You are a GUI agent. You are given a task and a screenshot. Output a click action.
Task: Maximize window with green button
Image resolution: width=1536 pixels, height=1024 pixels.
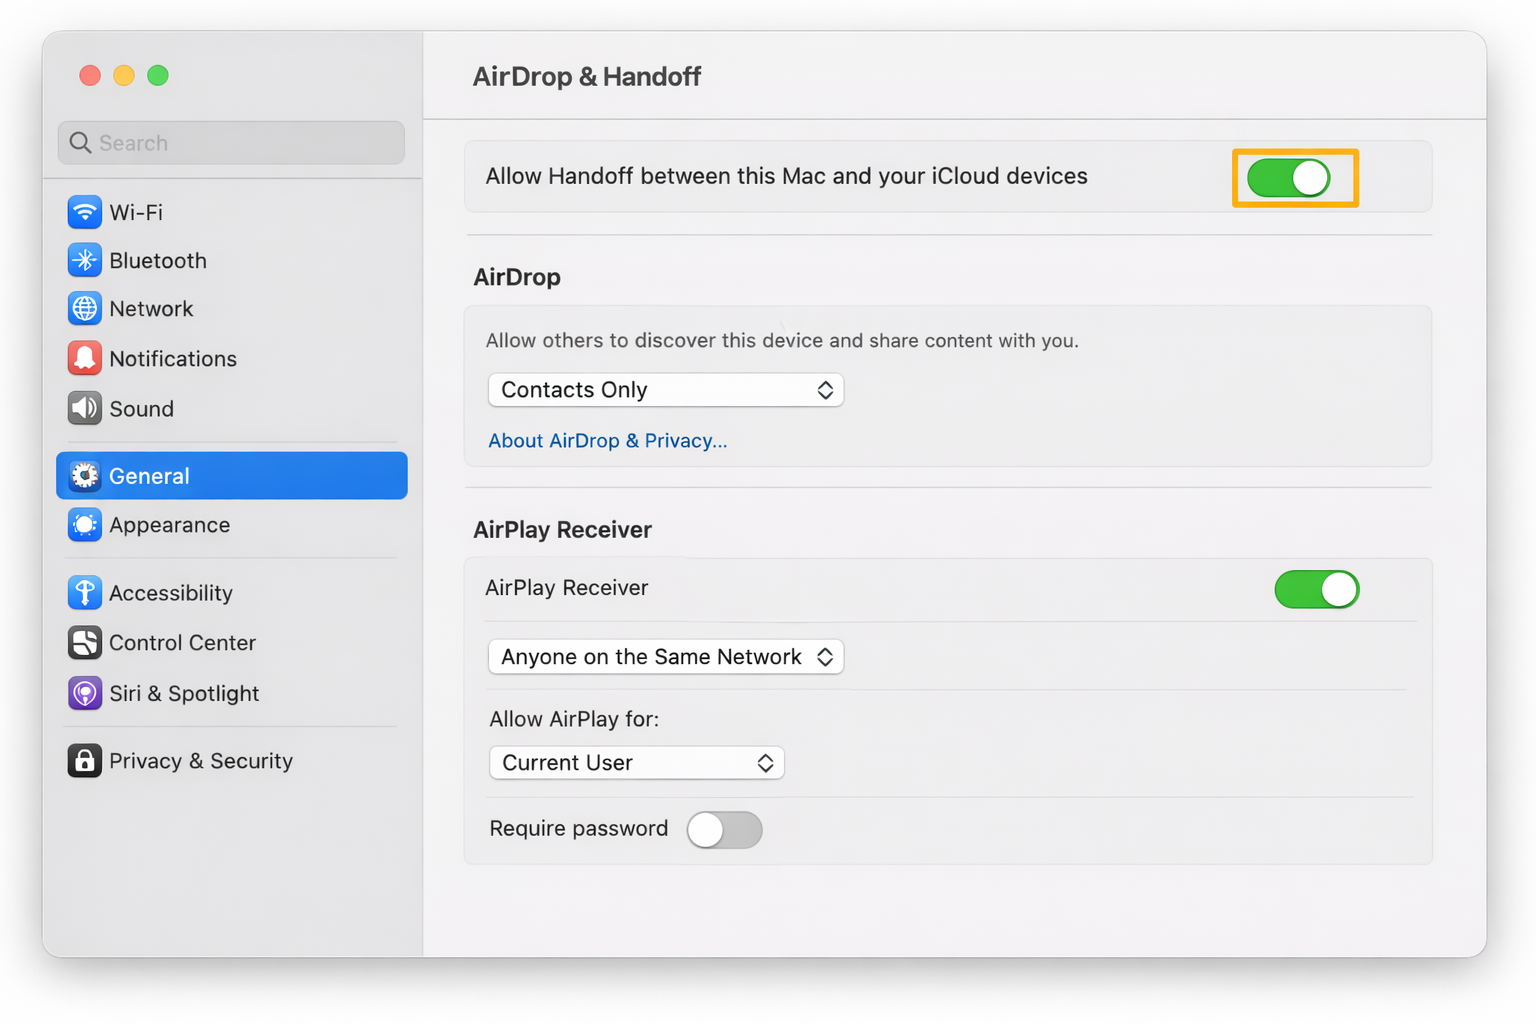[x=158, y=75]
